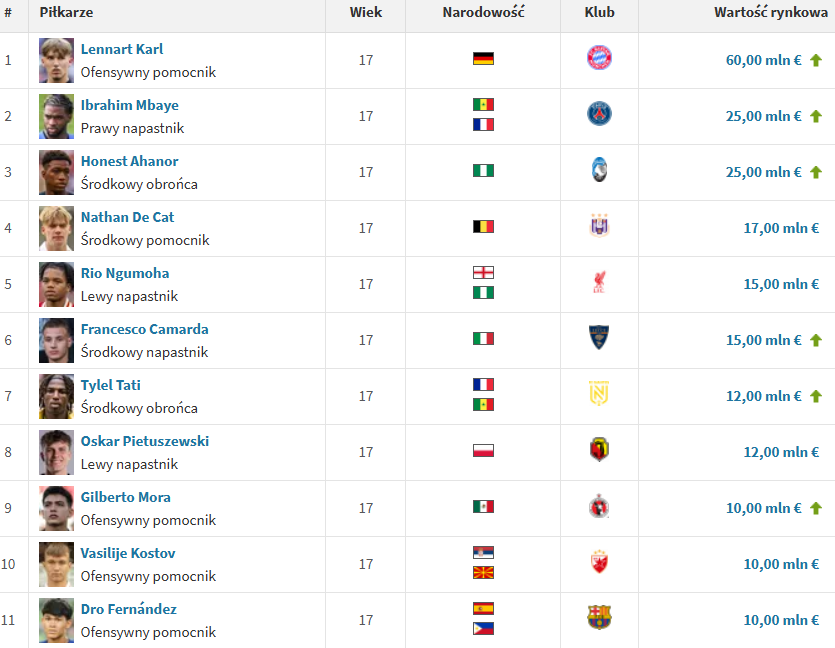Click green value arrow for Francesco Camarda
Image resolution: width=835 pixels, height=648 pixels.
[816, 340]
